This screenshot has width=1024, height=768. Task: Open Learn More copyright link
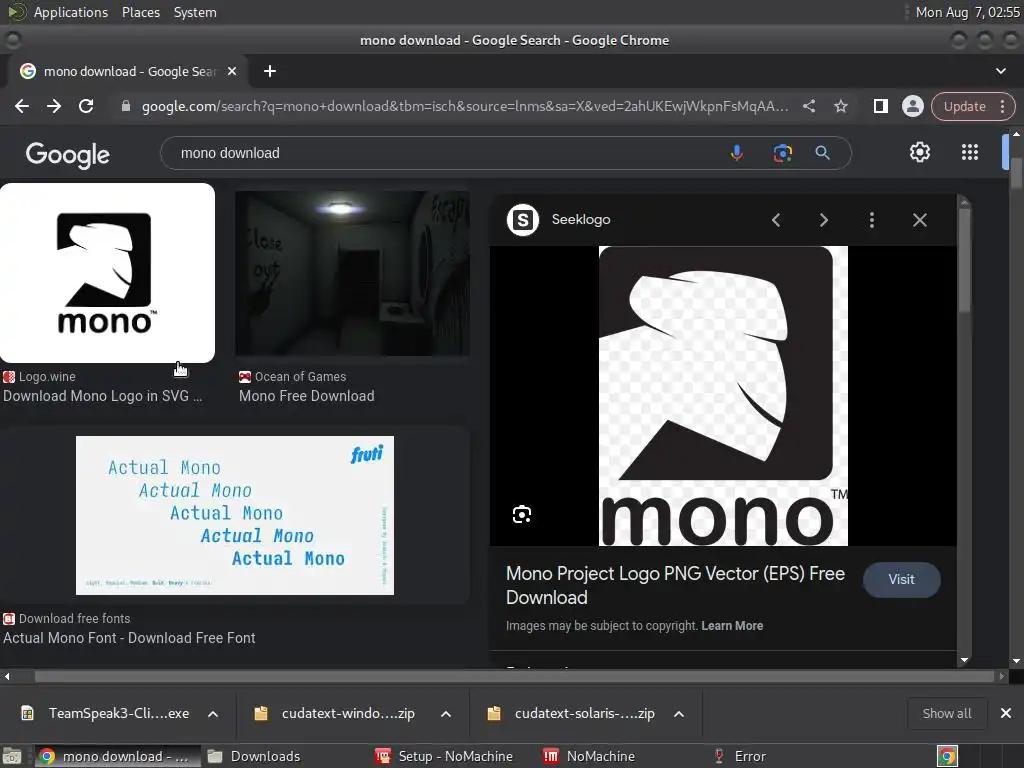[x=732, y=626]
